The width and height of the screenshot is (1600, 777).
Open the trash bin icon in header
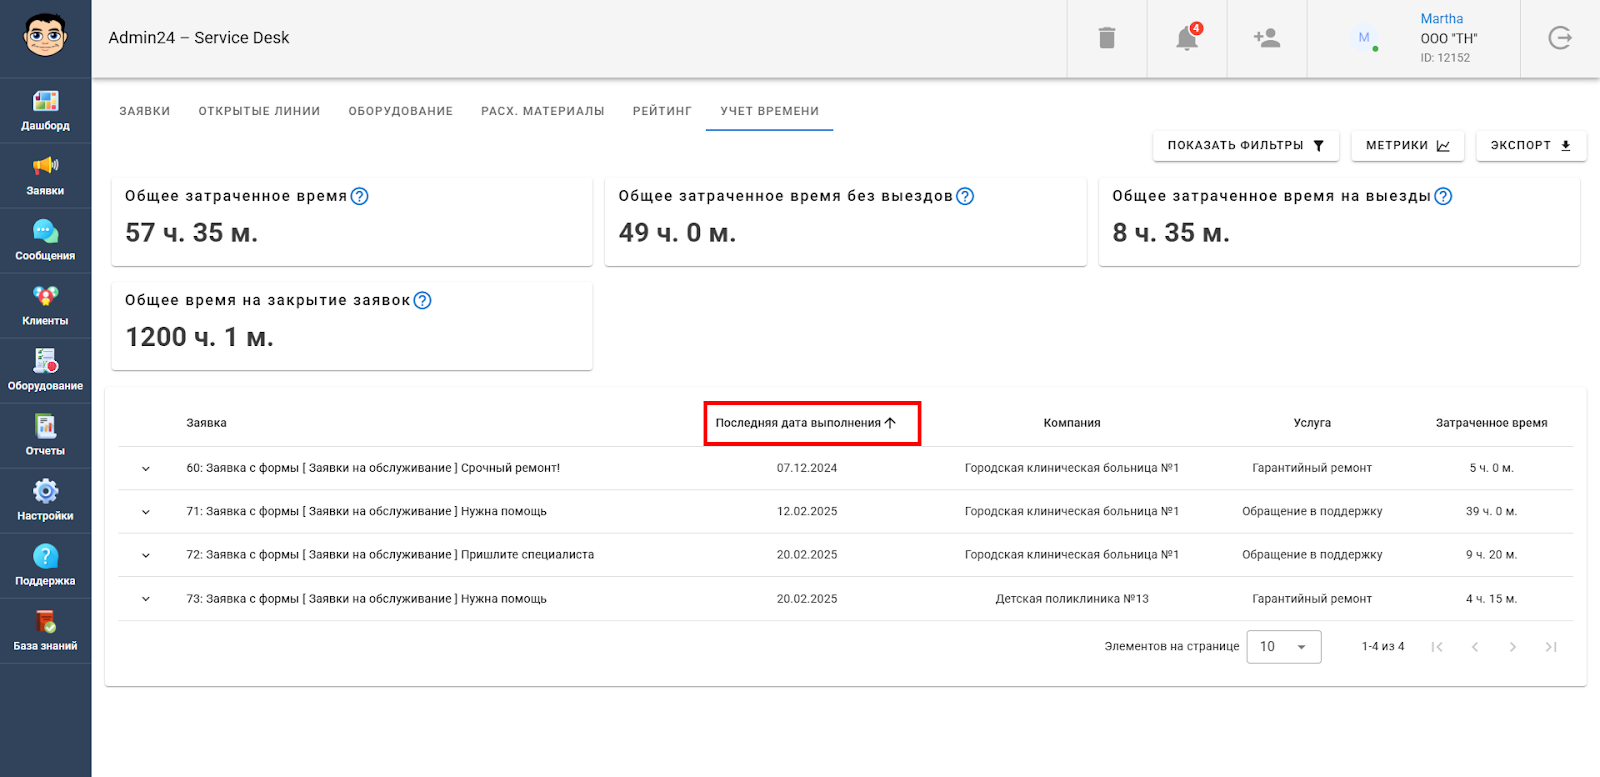[1106, 38]
